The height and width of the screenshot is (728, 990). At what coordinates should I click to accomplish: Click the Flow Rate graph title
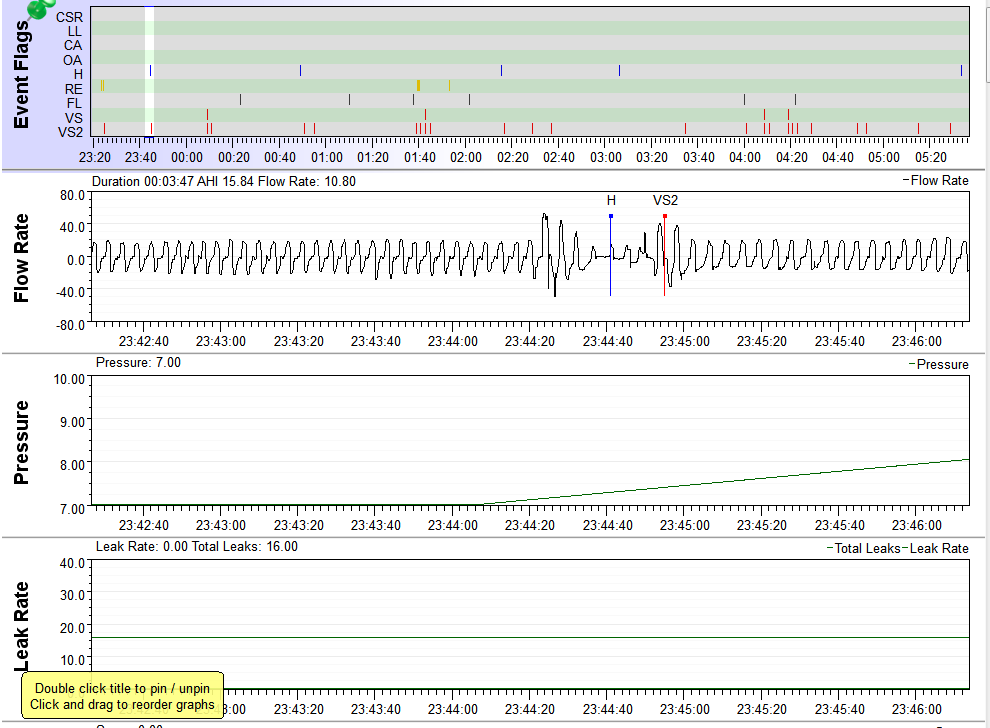point(20,258)
